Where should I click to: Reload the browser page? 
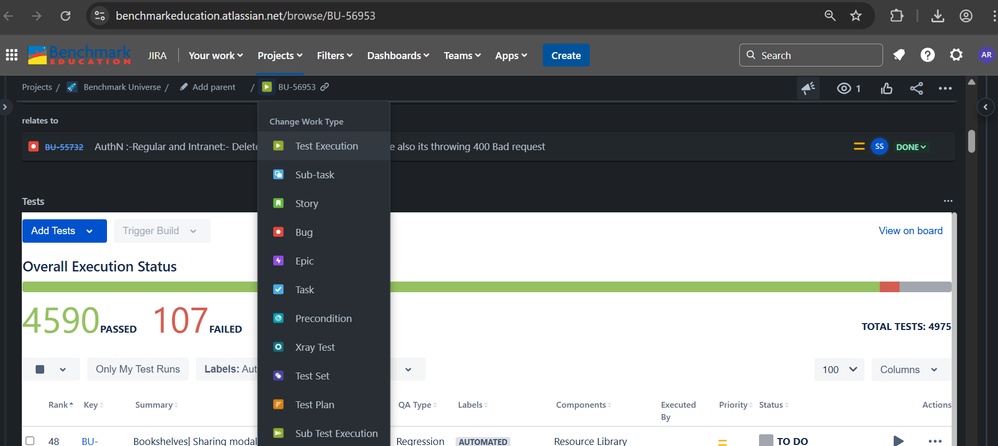point(65,16)
